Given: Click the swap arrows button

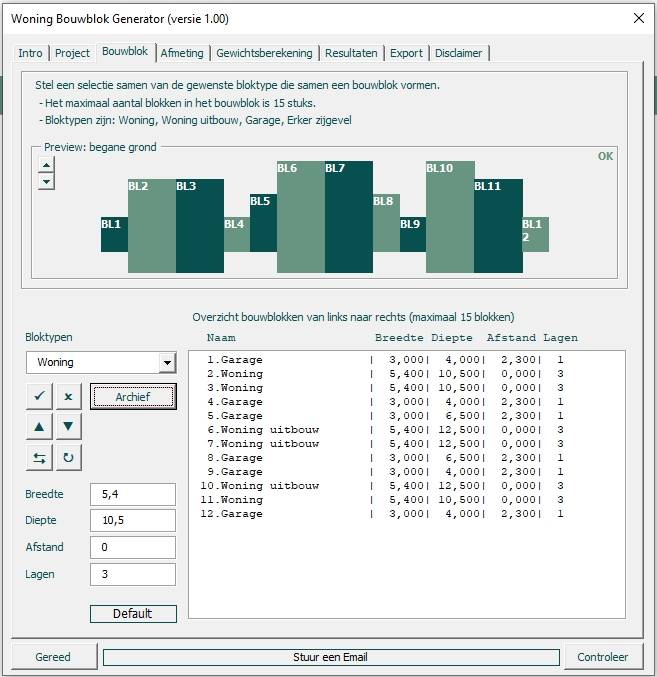Looking at the screenshot, I should coord(39,458).
